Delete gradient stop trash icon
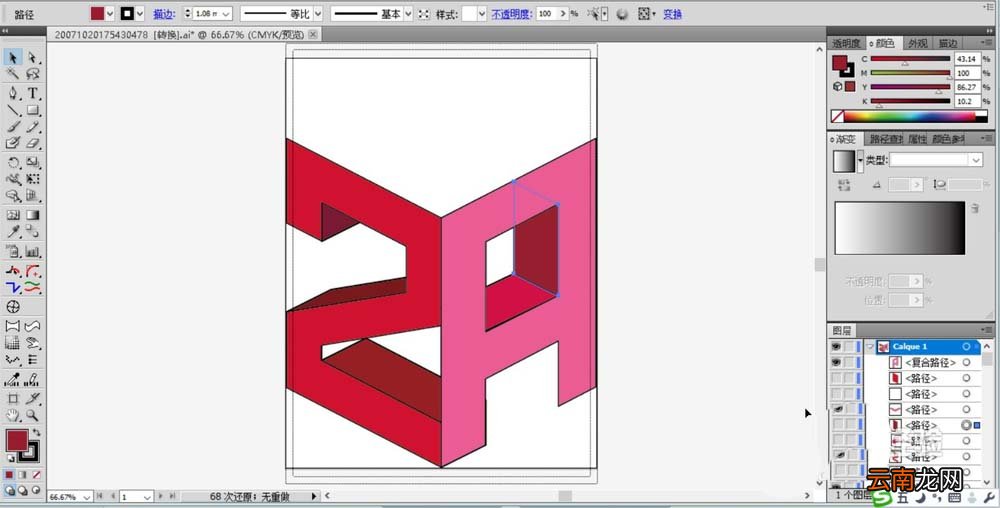1000x508 pixels. tap(975, 208)
